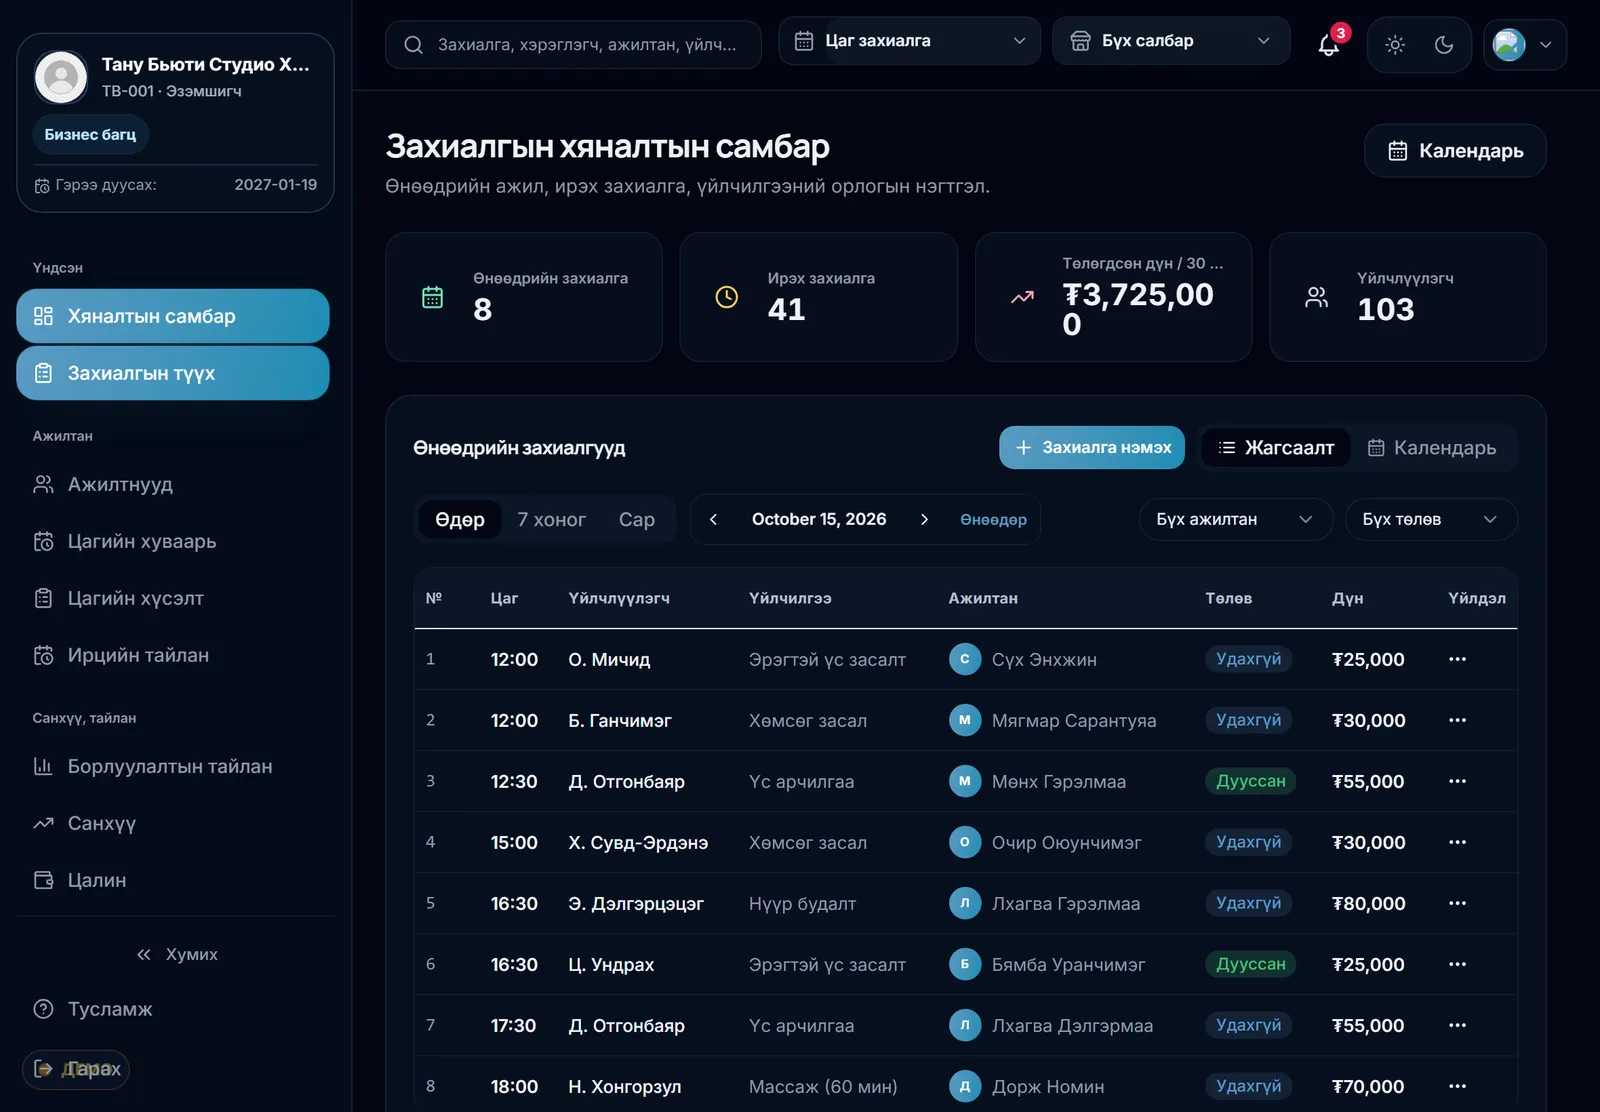Open Ирцийн тайлан sidebar item
The image size is (1600, 1112).
click(173, 655)
